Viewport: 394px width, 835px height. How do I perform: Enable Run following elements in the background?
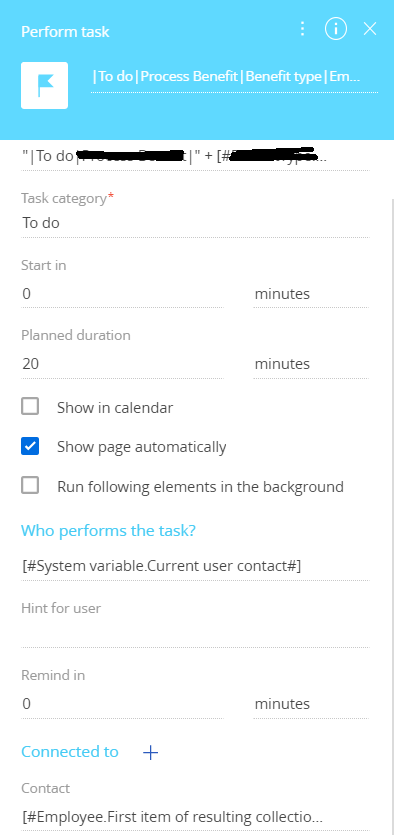click(30, 485)
